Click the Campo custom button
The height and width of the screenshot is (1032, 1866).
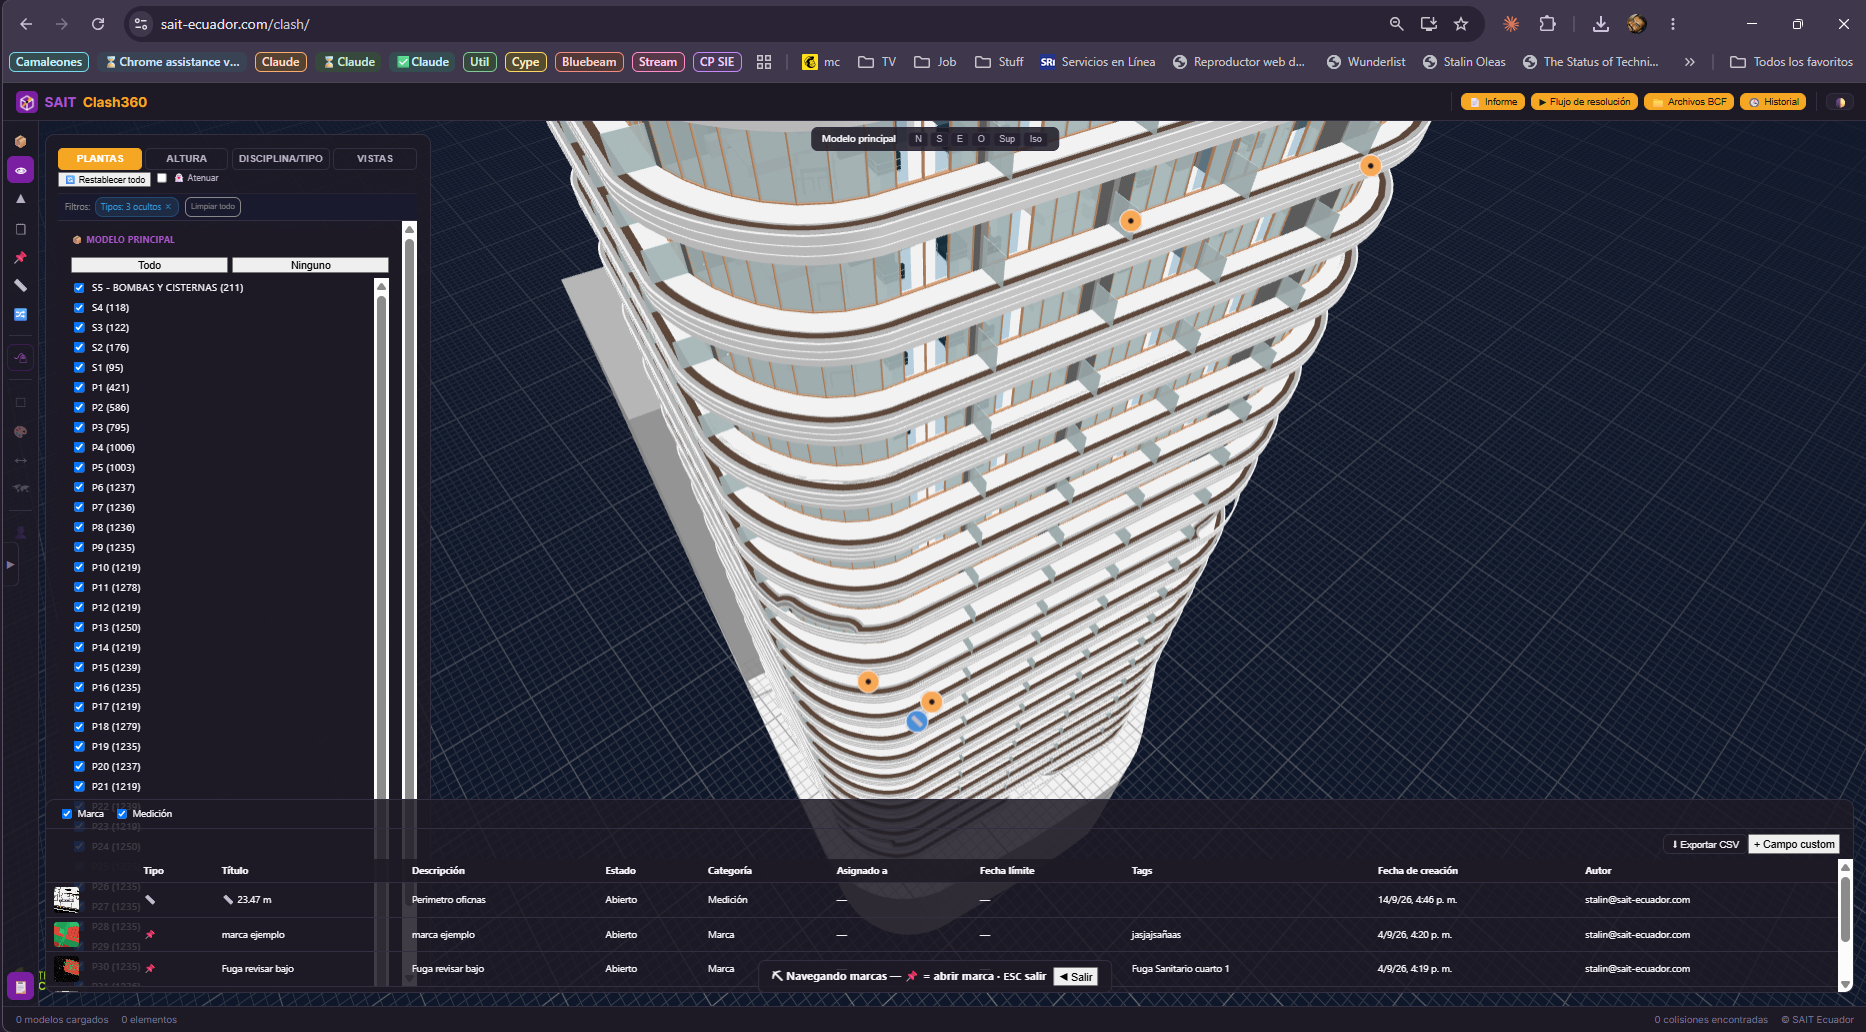click(x=1794, y=845)
